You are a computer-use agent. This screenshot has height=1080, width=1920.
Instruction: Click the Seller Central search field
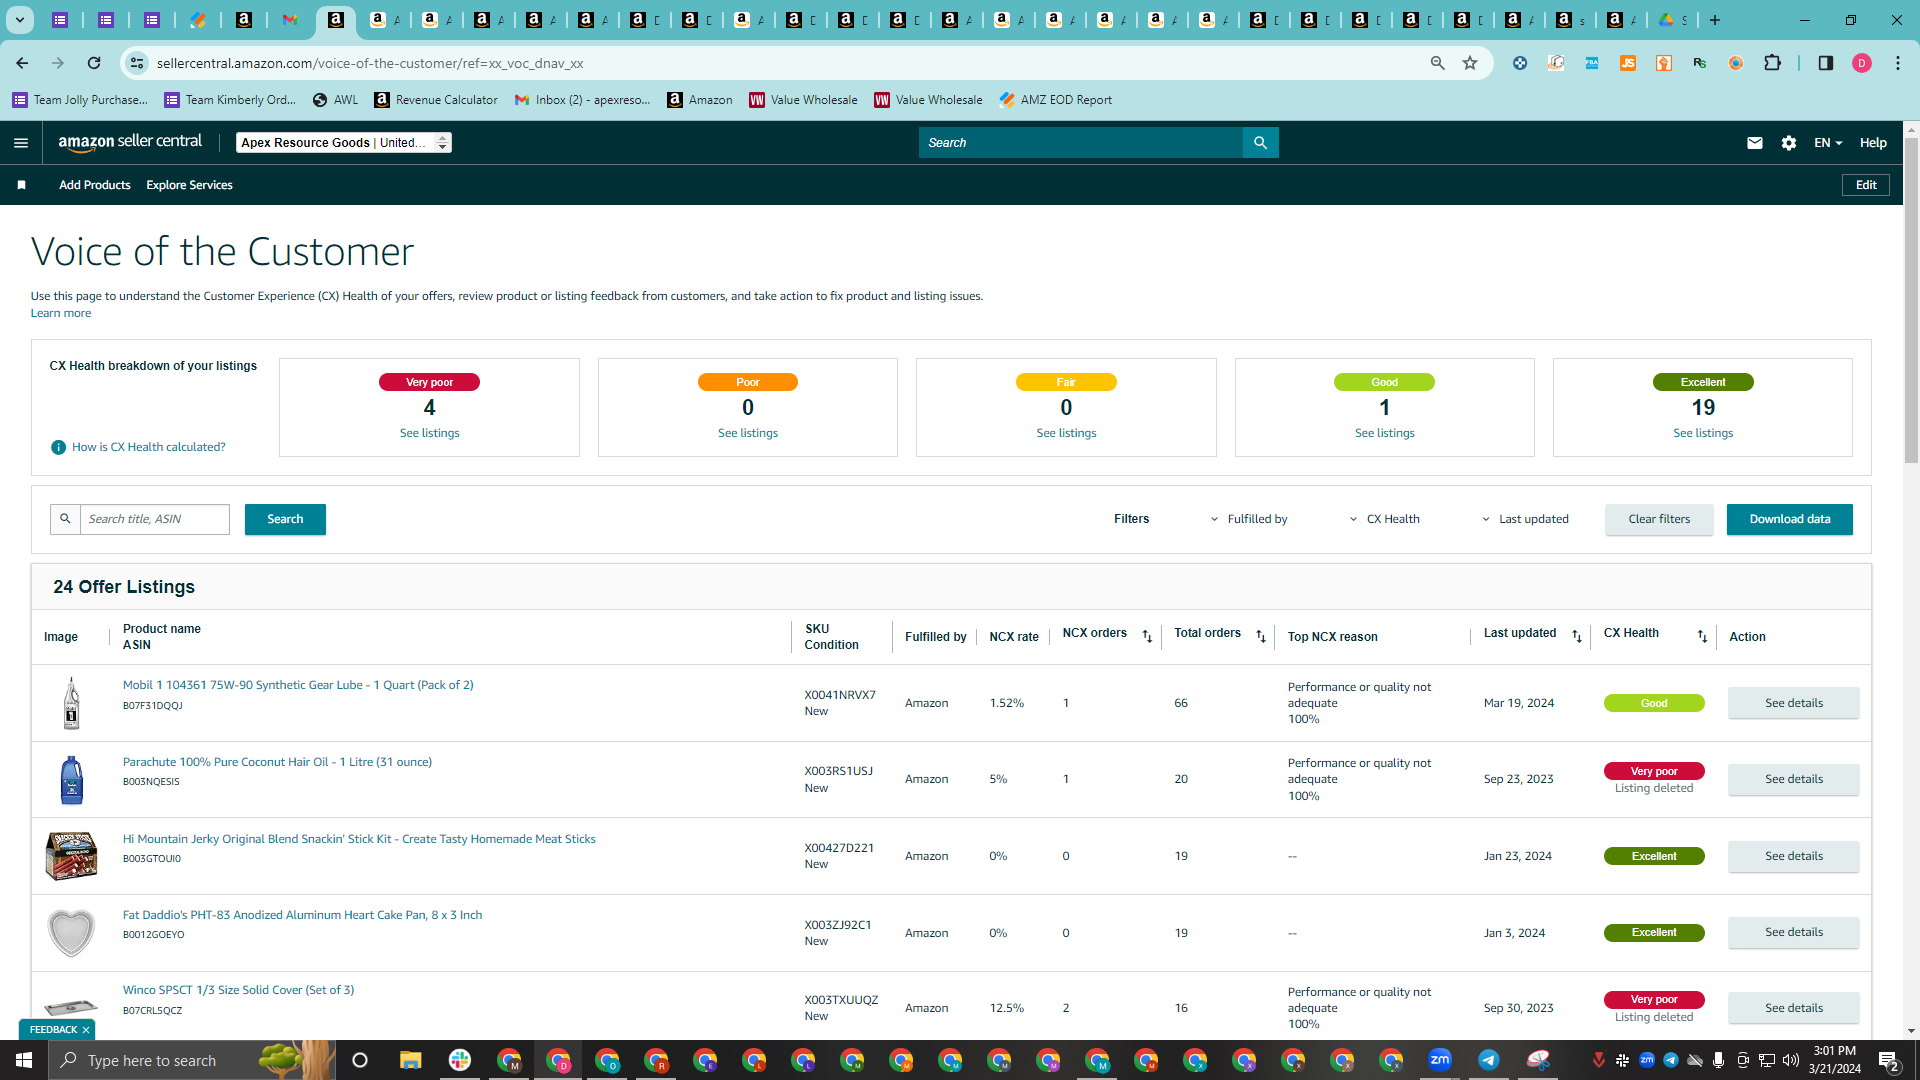pos(1081,143)
